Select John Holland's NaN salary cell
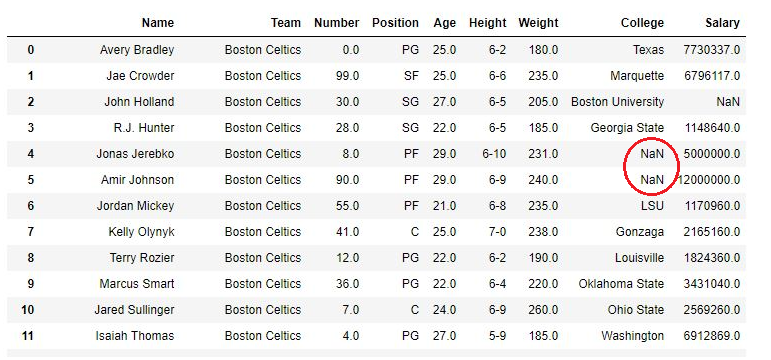This screenshot has height=360, width=771. (x=728, y=102)
